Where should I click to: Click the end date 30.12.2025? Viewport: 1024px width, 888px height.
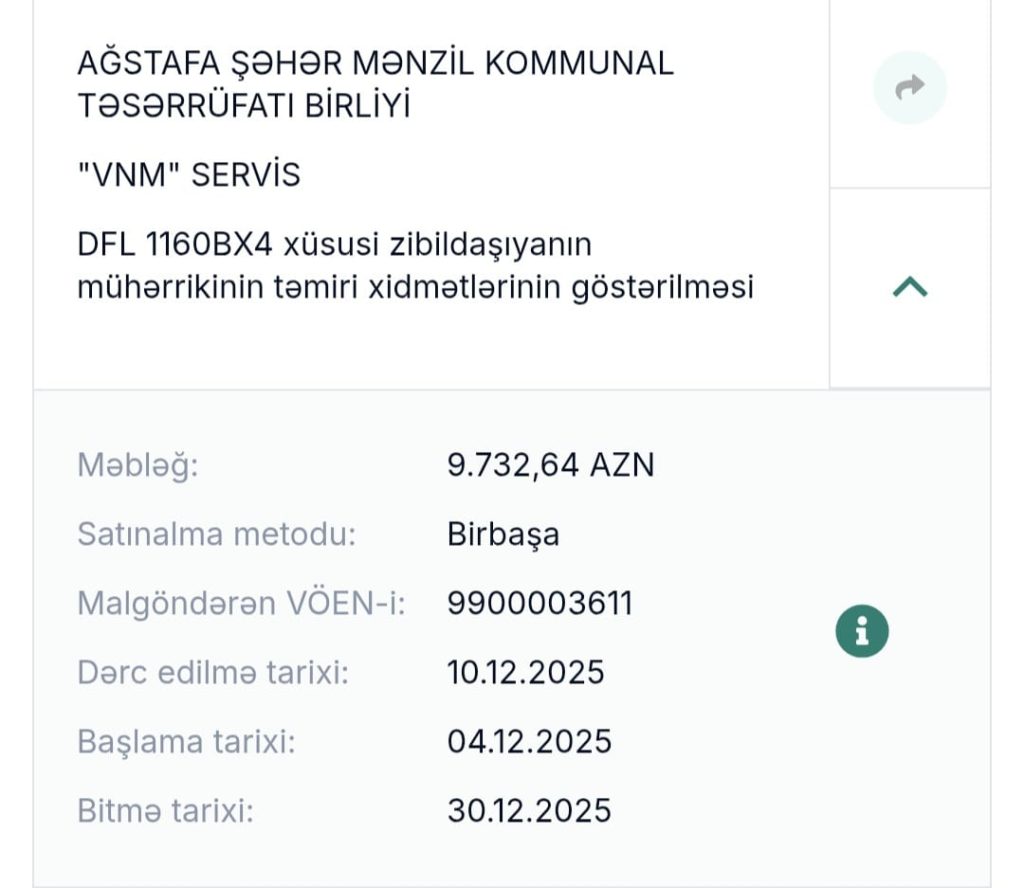click(x=529, y=810)
